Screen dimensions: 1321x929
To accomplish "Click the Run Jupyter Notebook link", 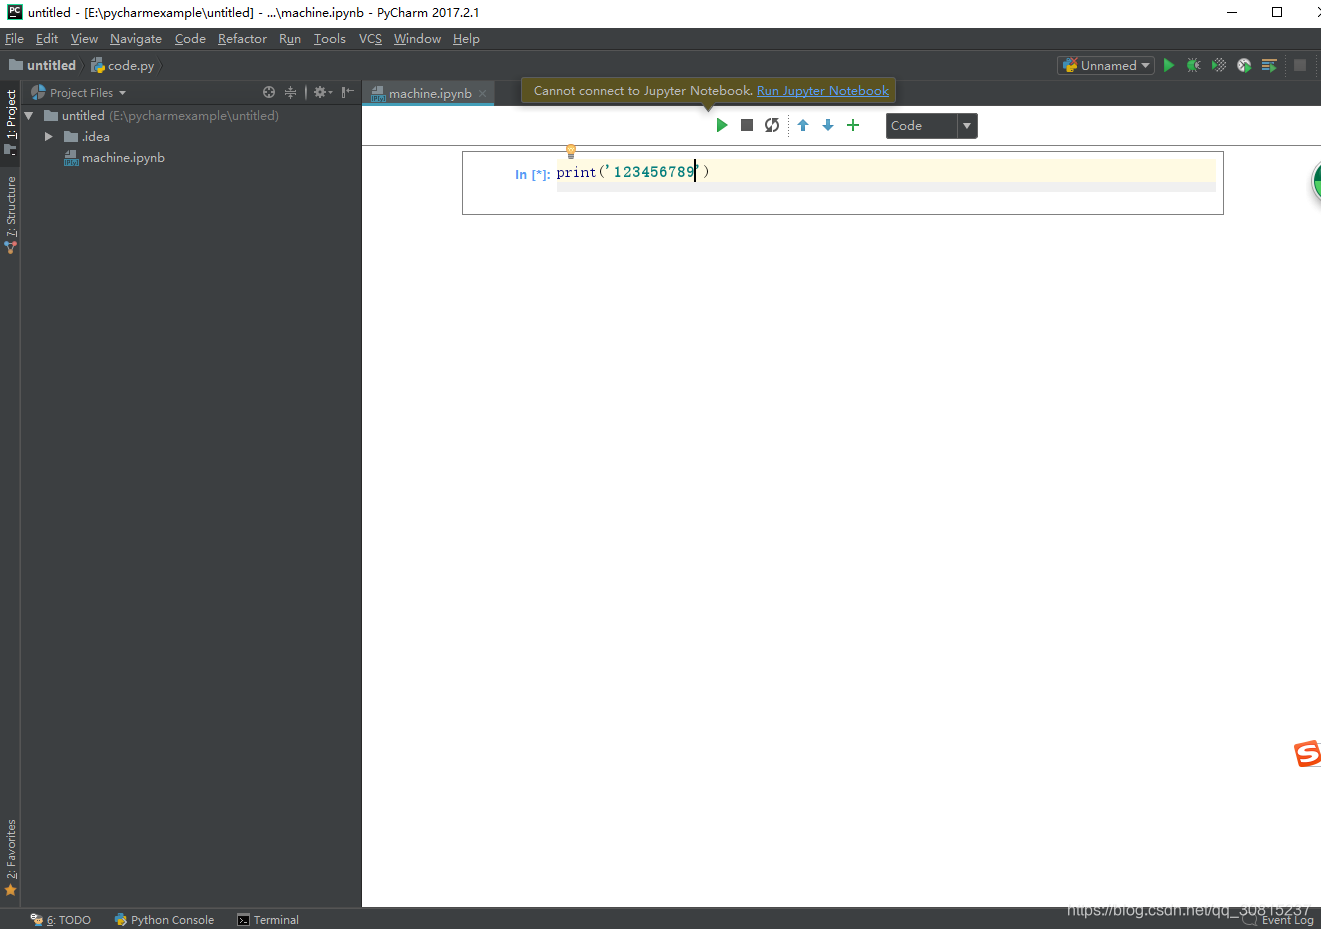I will coord(822,90).
